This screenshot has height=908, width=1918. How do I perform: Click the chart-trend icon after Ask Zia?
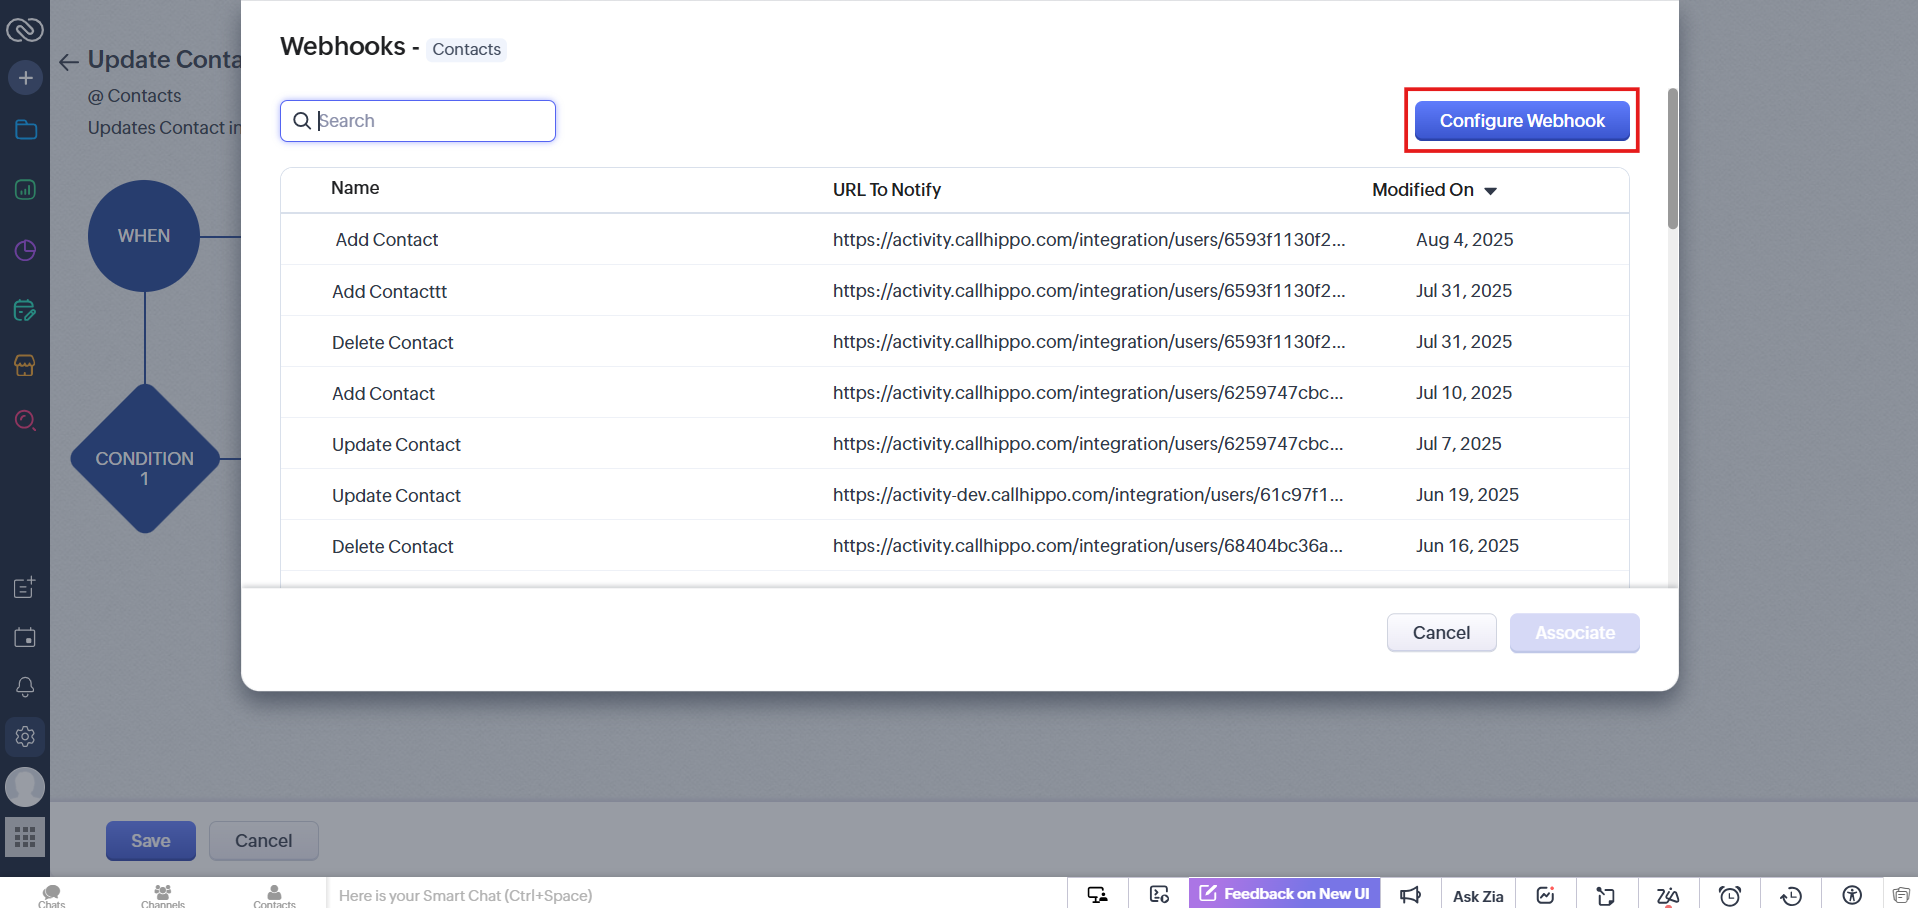click(1545, 895)
